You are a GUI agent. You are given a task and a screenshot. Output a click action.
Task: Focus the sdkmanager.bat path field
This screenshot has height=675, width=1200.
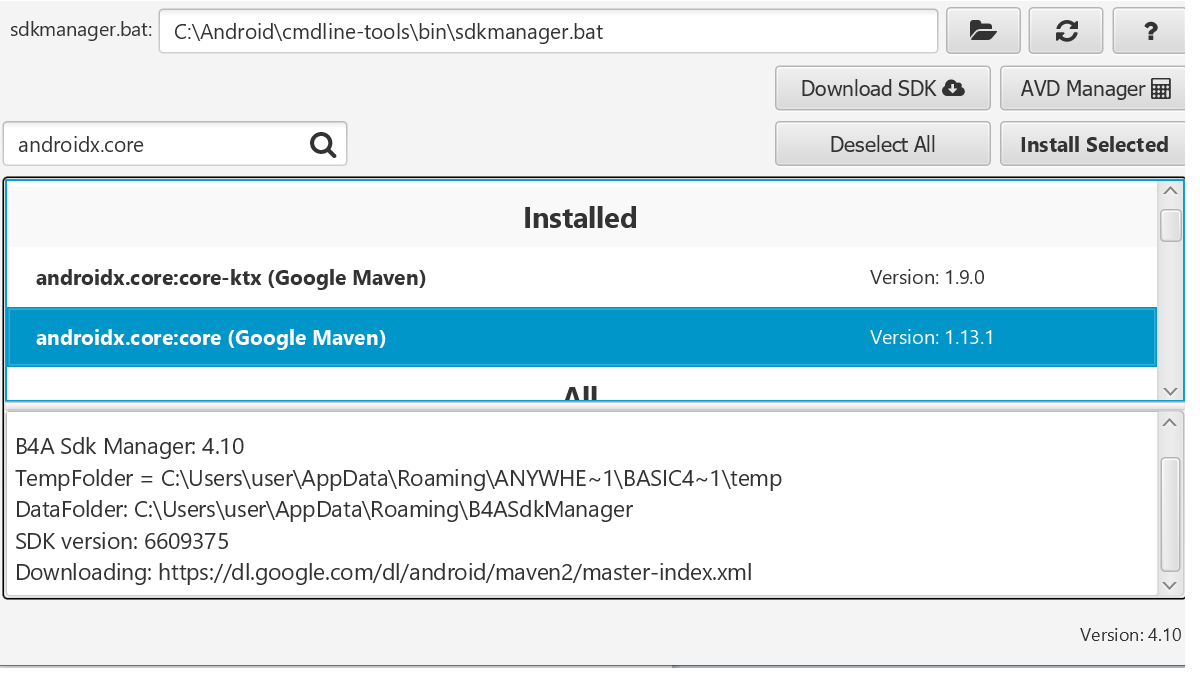click(x=548, y=31)
